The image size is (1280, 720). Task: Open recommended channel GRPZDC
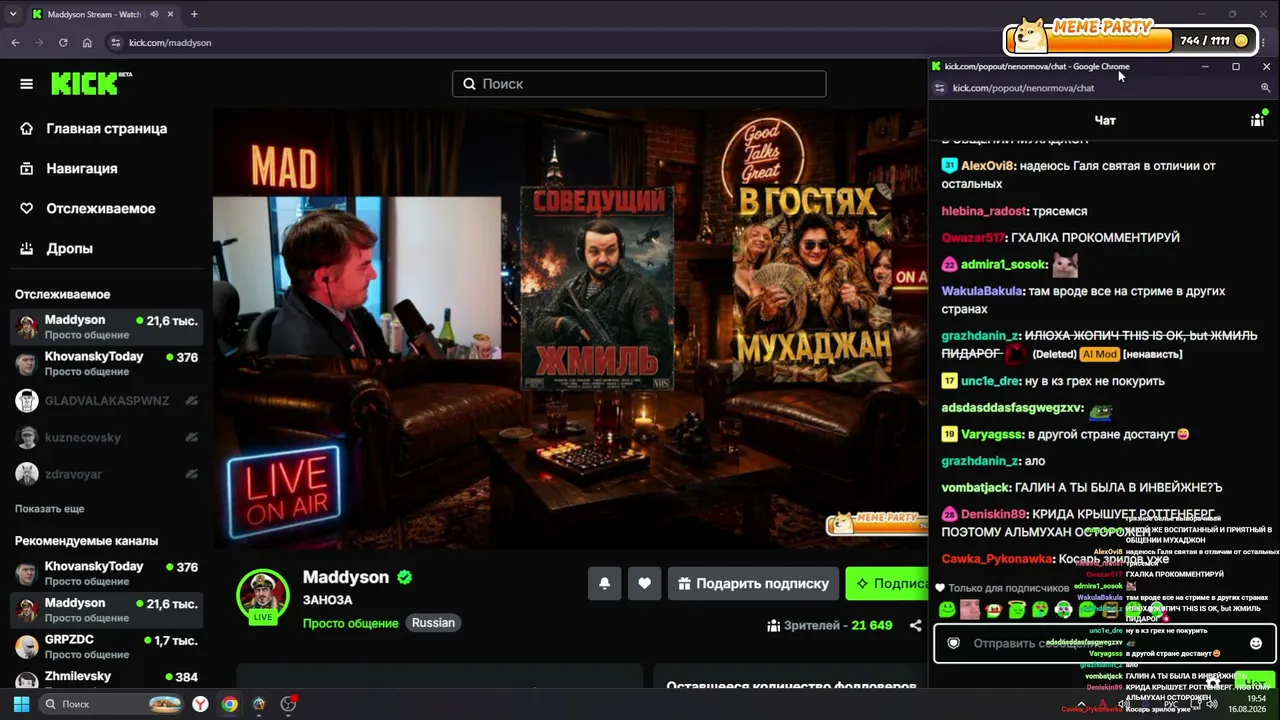click(x=106, y=647)
